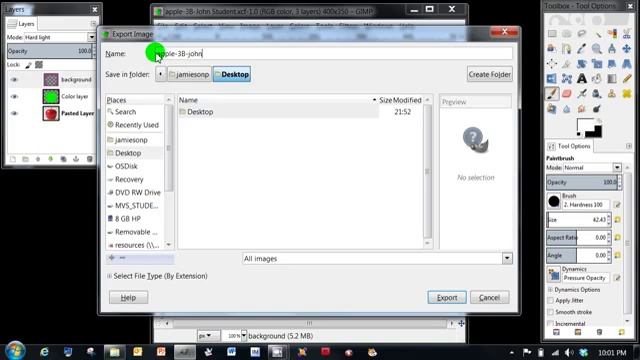Select the Heal tool
Image resolution: width=640 pixels, height=360 pixels.
pyautogui.click(x=627, y=93)
